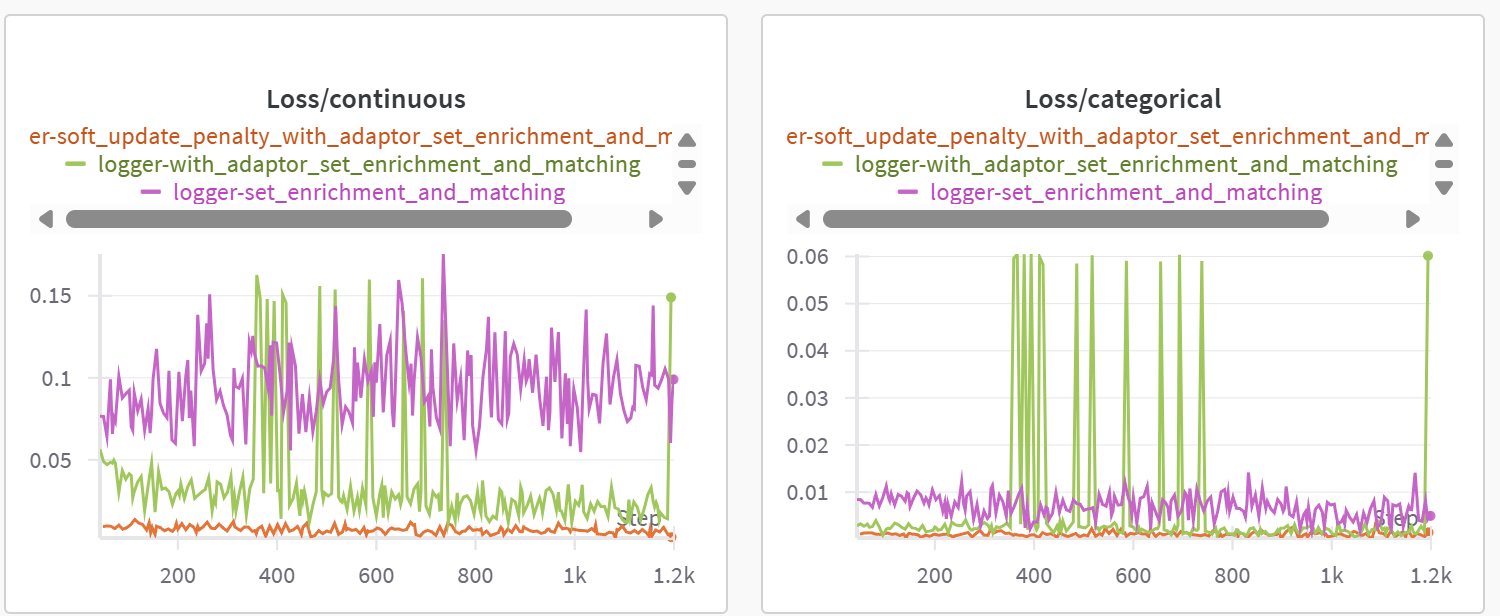Toggle green logger-with_adaptor series in Loss/categorical legend
The height and width of the screenshot is (616, 1500).
[1125, 164]
